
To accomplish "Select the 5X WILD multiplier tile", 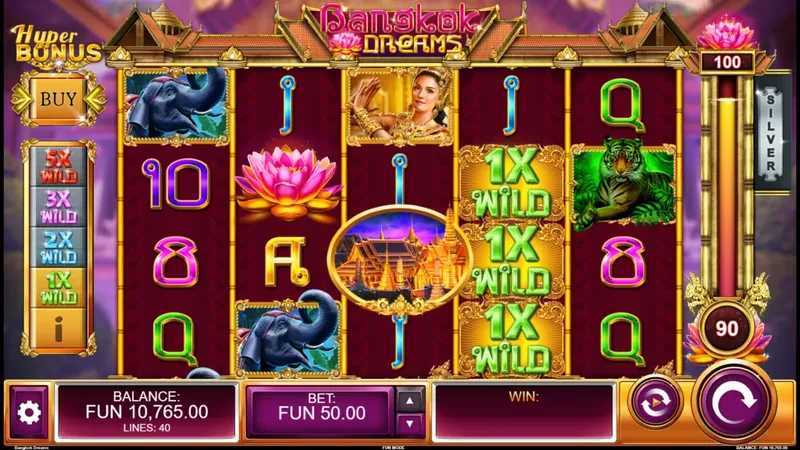I will pyautogui.click(x=59, y=166).
